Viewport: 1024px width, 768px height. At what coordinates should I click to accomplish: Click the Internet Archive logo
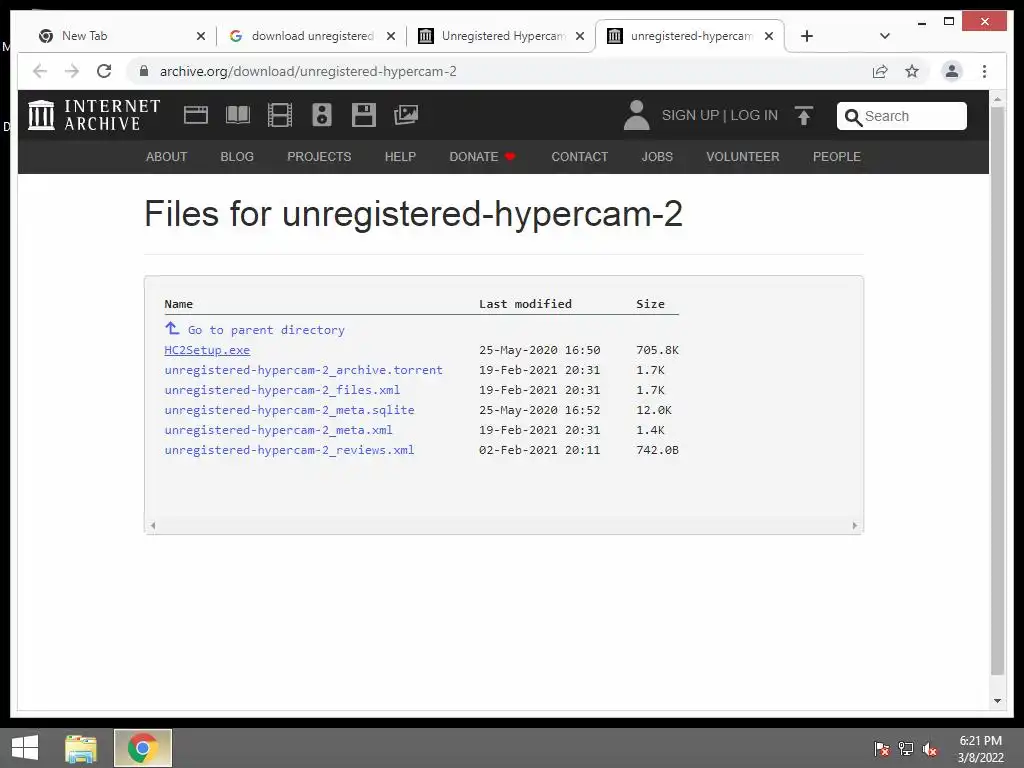(x=94, y=115)
